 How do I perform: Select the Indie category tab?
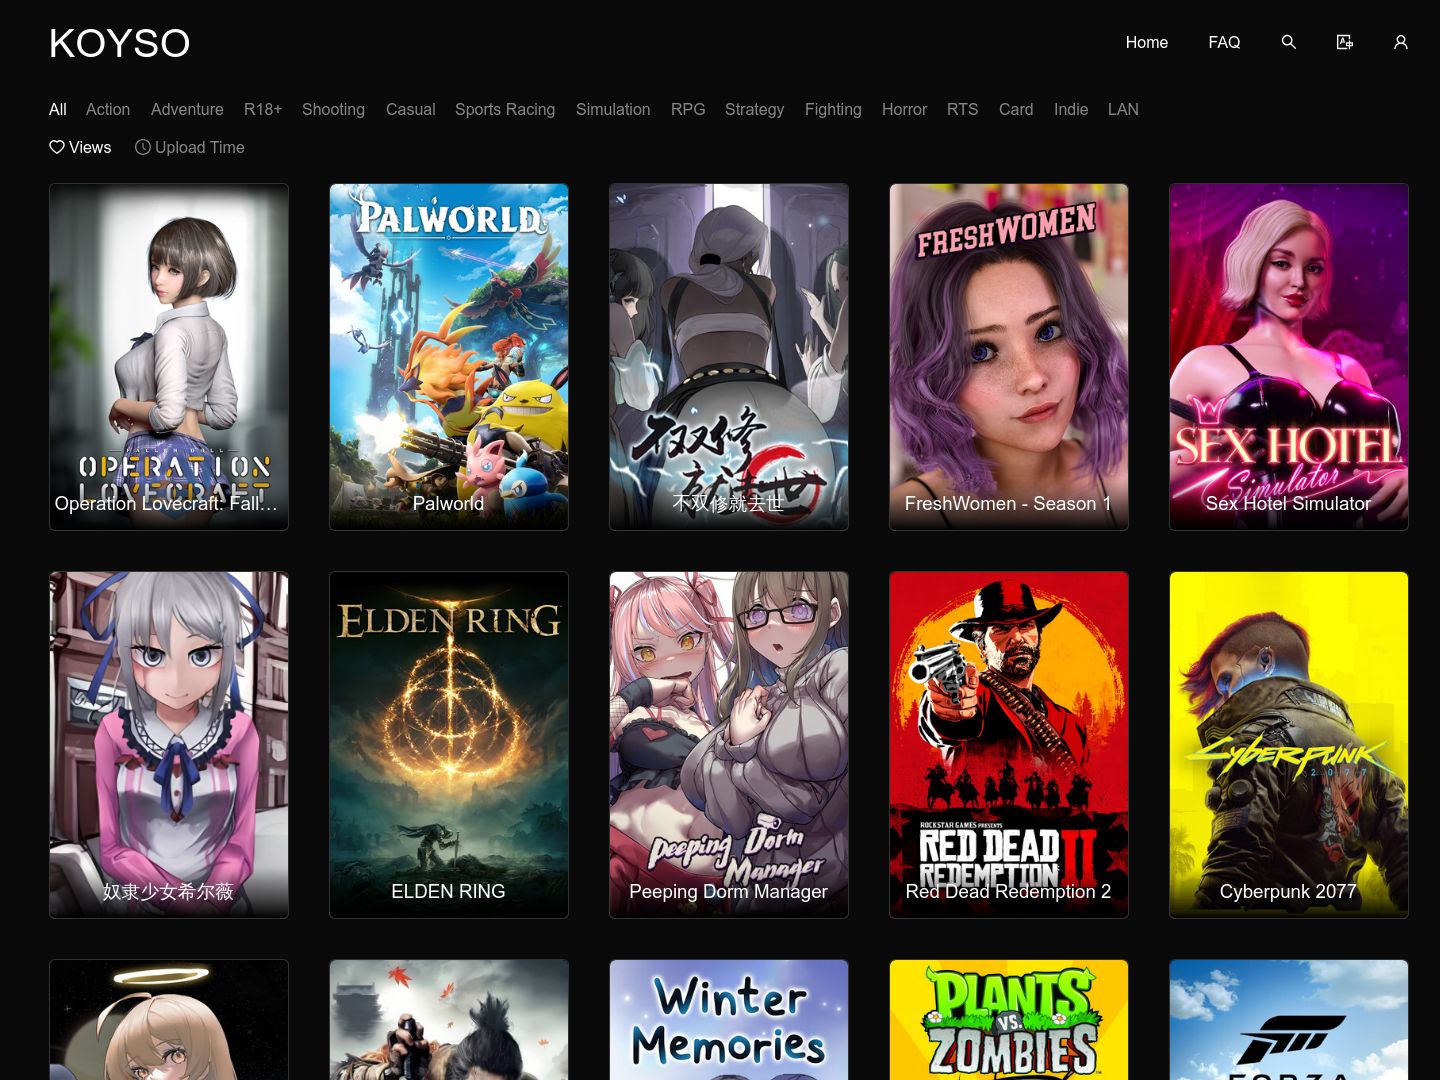pyautogui.click(x=1071, y=109)
